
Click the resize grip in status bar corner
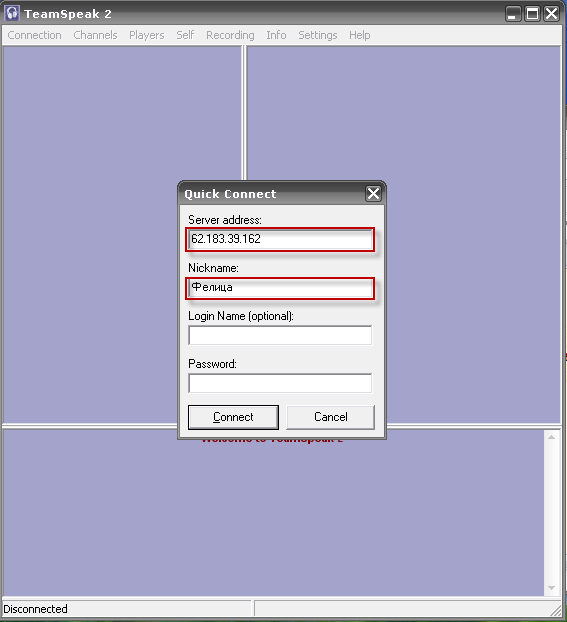(x=556, y=610)
